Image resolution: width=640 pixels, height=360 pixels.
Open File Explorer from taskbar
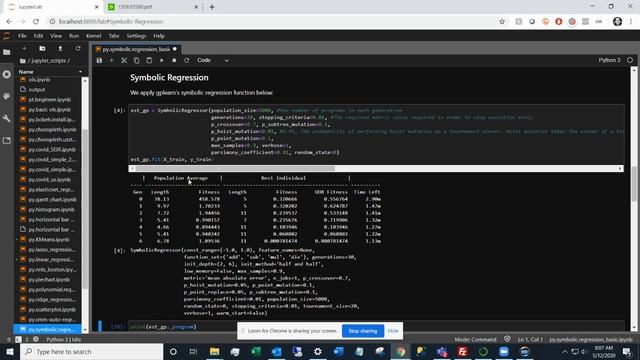[214, 351]
